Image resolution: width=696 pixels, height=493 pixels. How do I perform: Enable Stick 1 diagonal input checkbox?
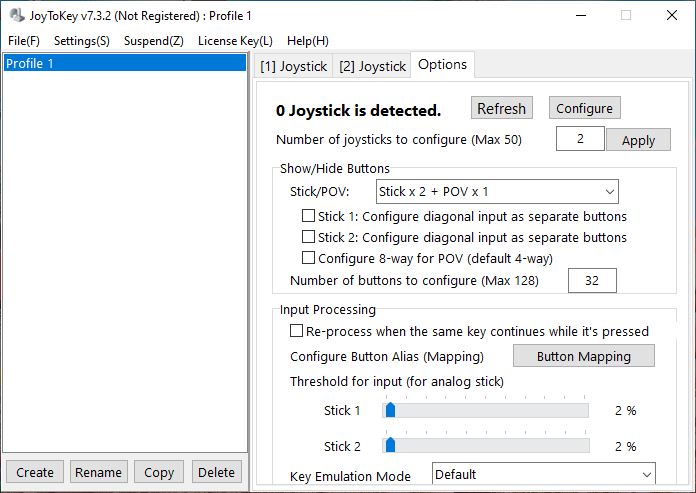tap(309, 216)
